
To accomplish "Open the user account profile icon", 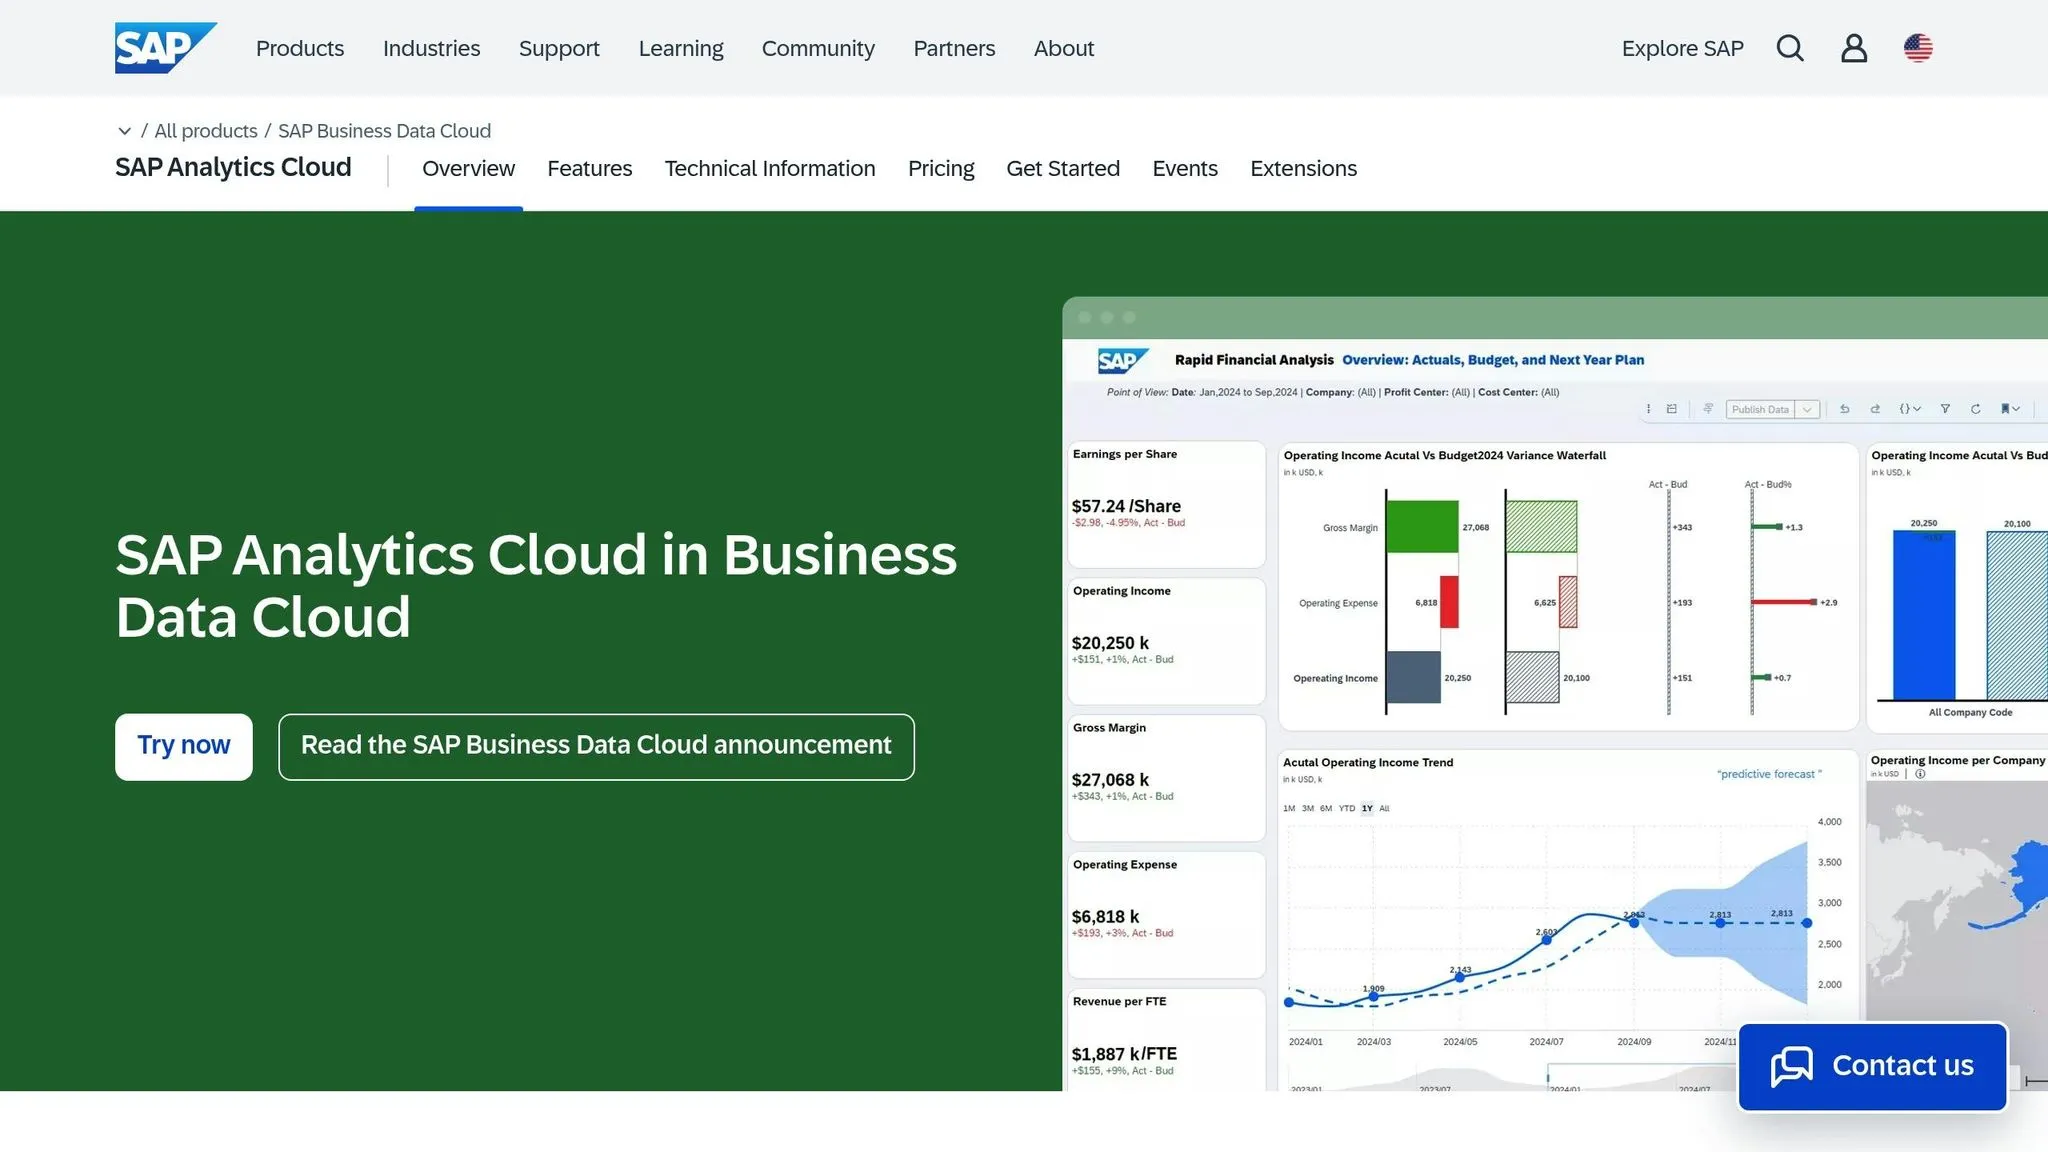I will pyautogui.click(x=1854, y=48).
